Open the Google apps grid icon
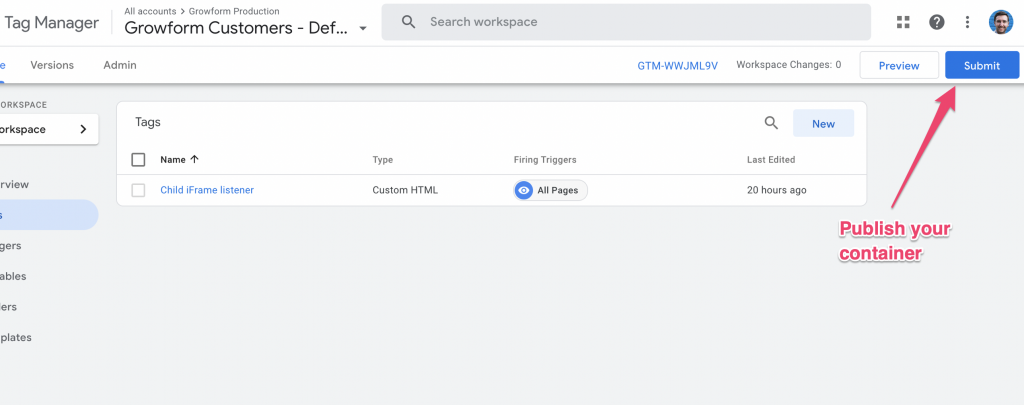1024x405 pixels. (x=903, y=22)
